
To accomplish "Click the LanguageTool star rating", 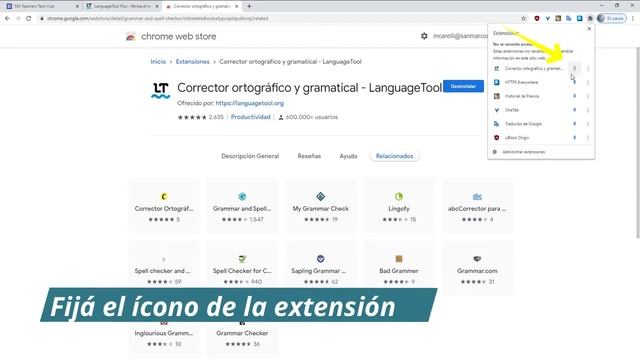I will click(192, 117).
